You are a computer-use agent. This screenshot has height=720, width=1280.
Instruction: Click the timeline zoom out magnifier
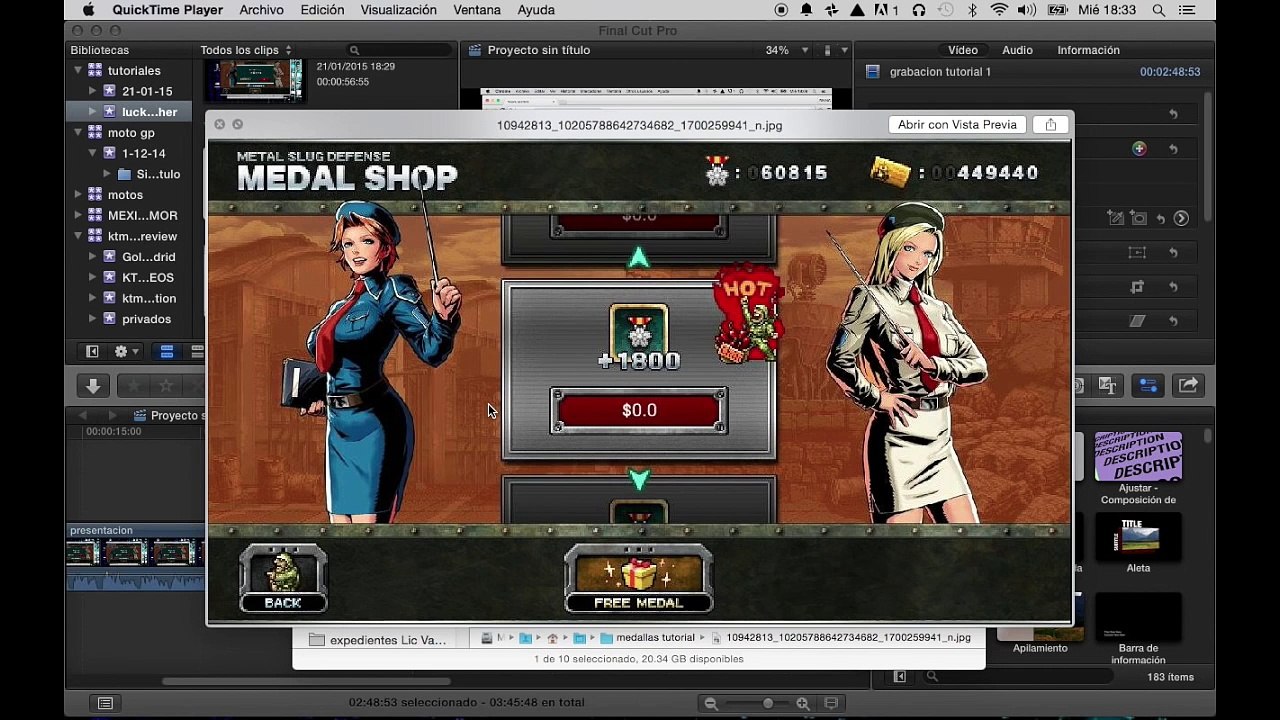point(711,704)
